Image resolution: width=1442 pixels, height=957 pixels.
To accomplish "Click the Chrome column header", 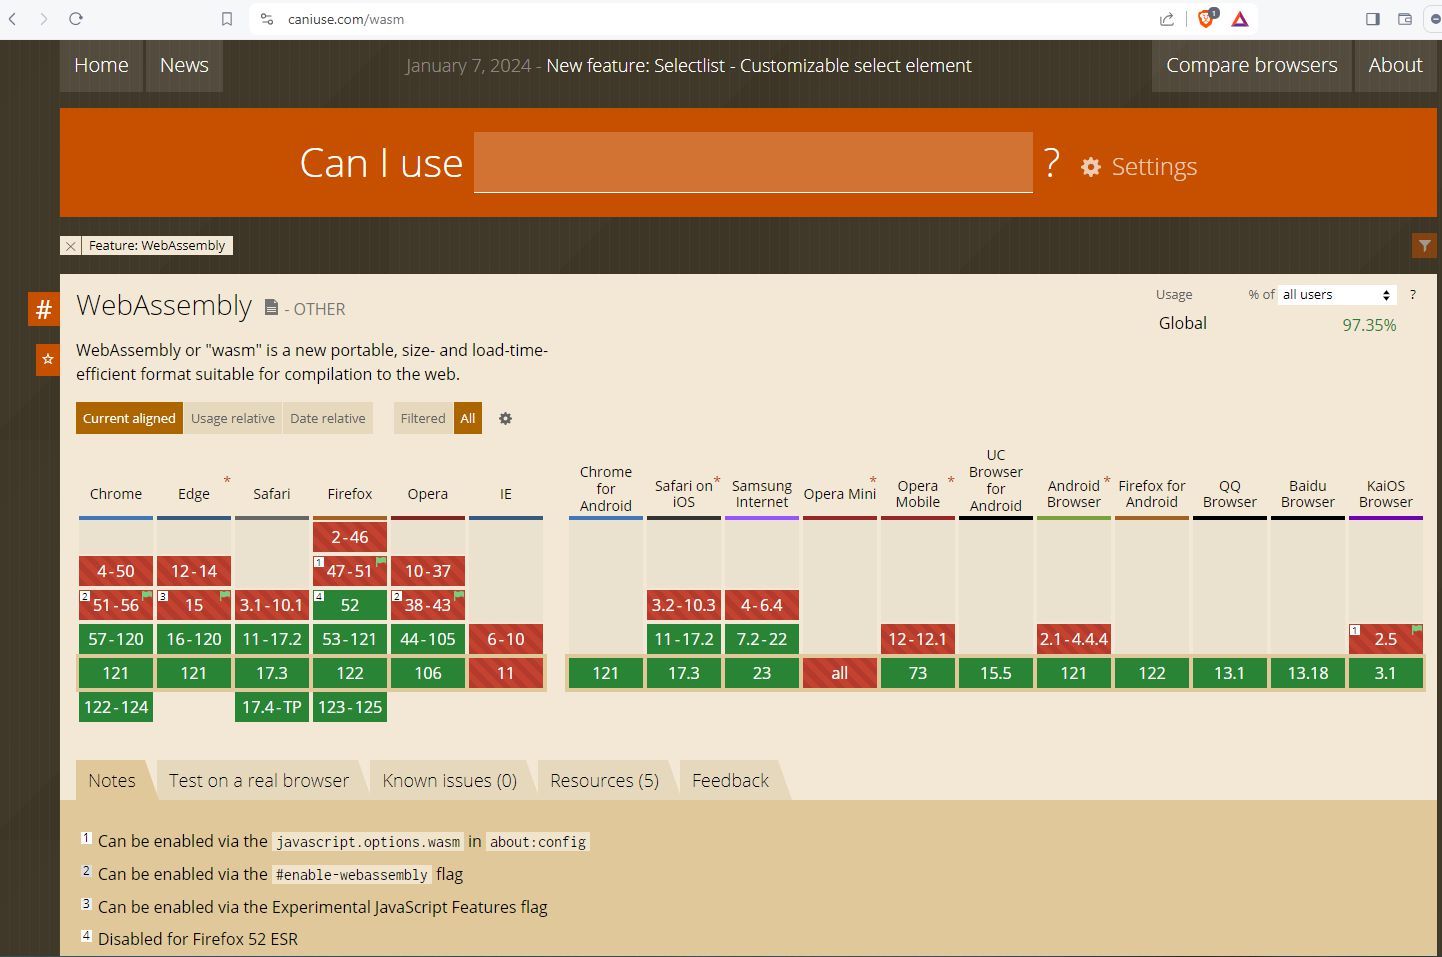I will click(x=116, y=494).
